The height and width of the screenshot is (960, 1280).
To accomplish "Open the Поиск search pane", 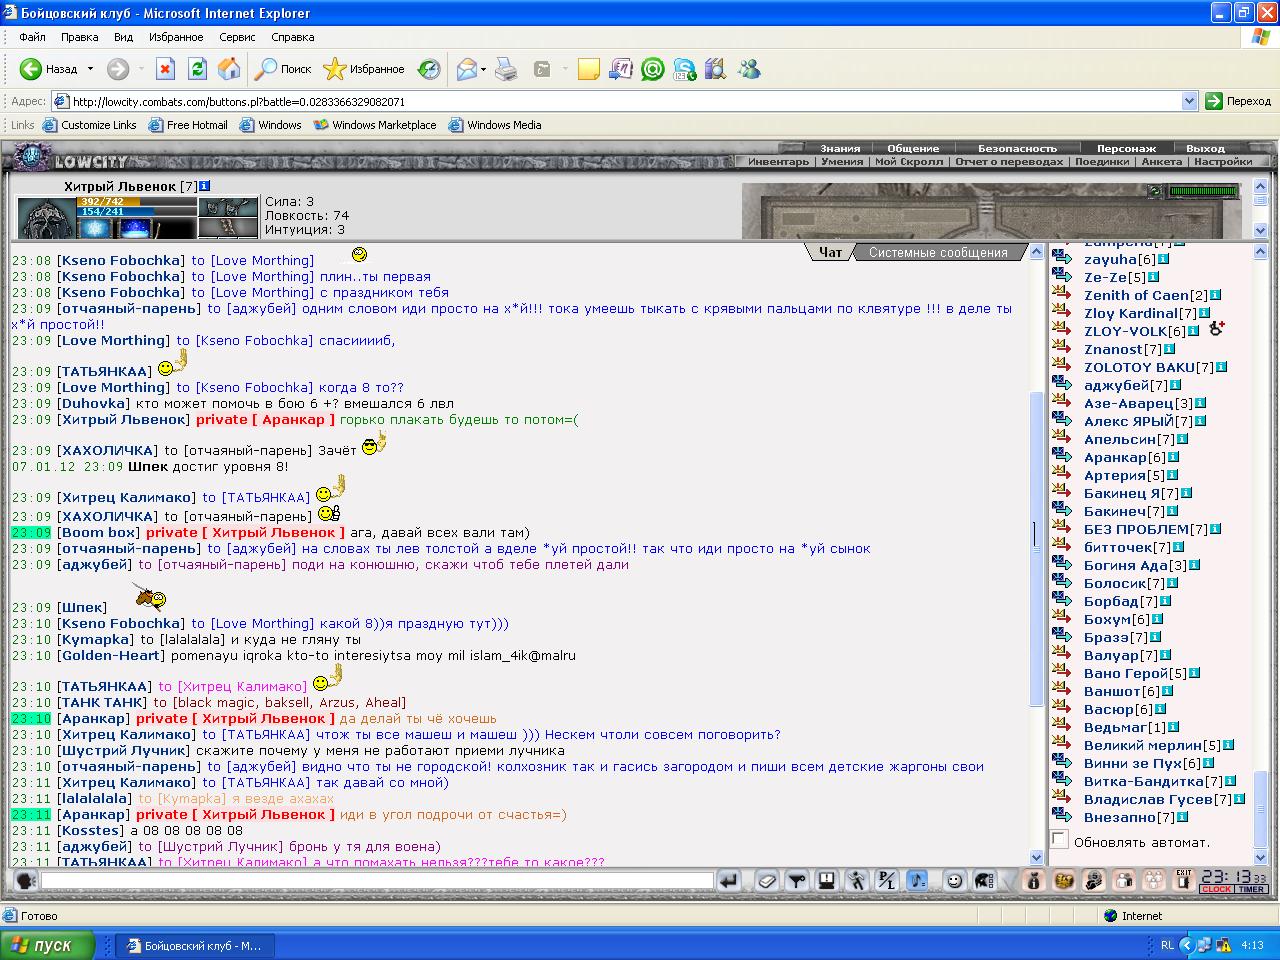I will 283,69.
